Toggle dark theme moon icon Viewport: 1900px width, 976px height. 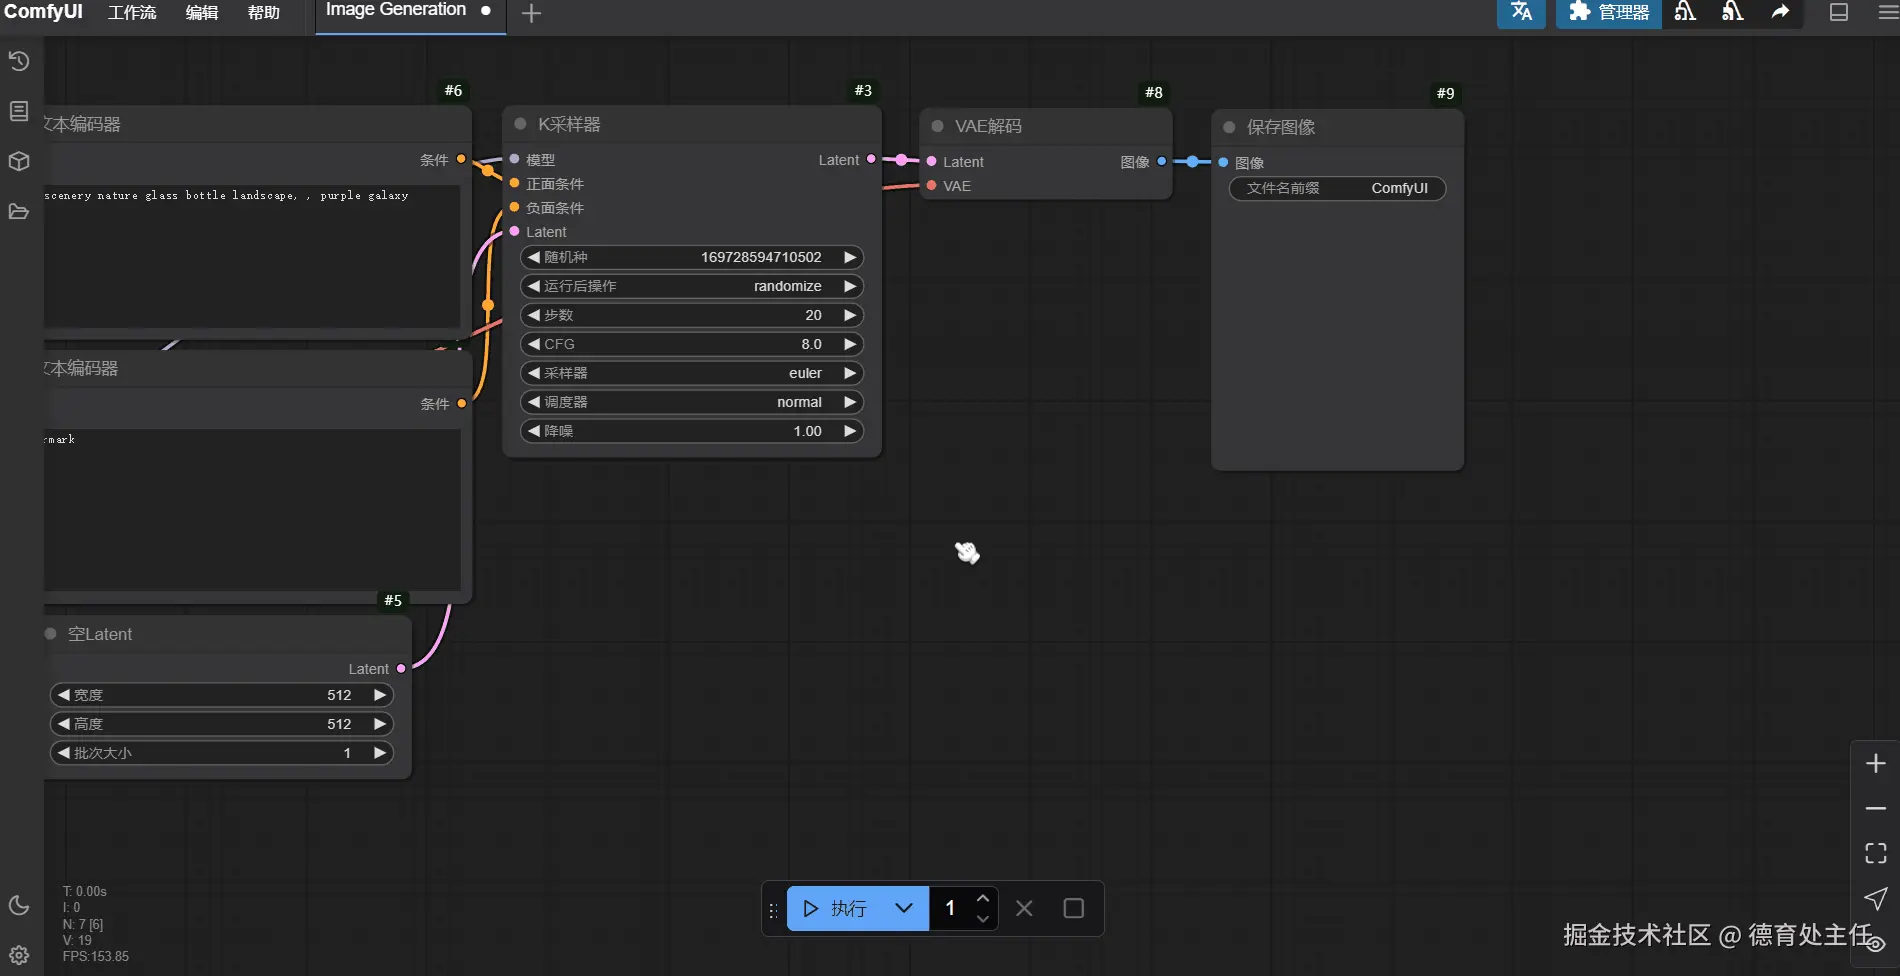point(19,905)
